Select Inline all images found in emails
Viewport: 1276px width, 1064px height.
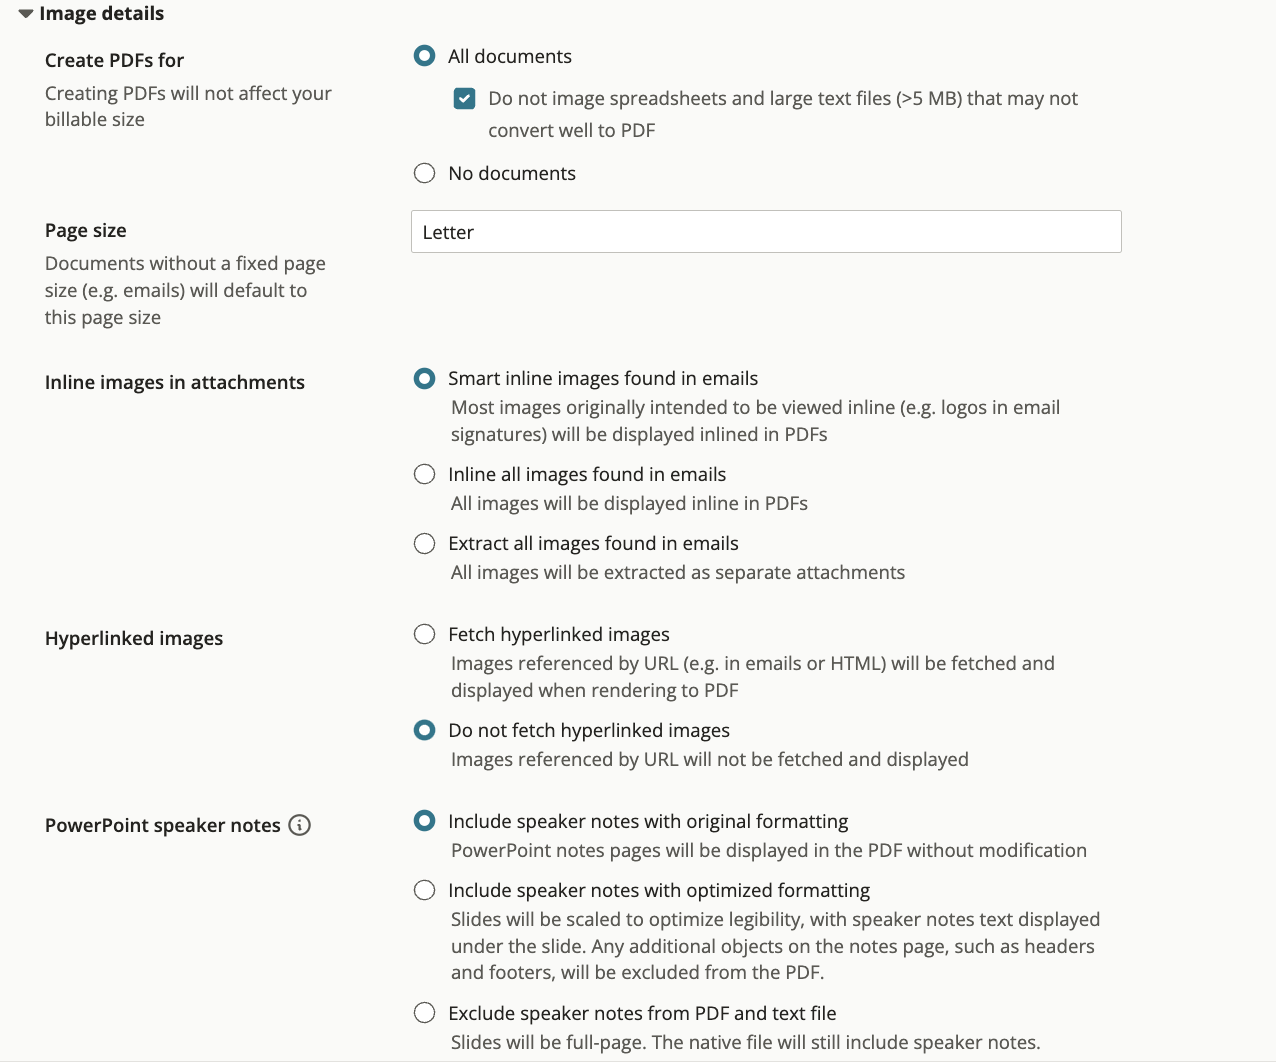click(x=424, y=474)
